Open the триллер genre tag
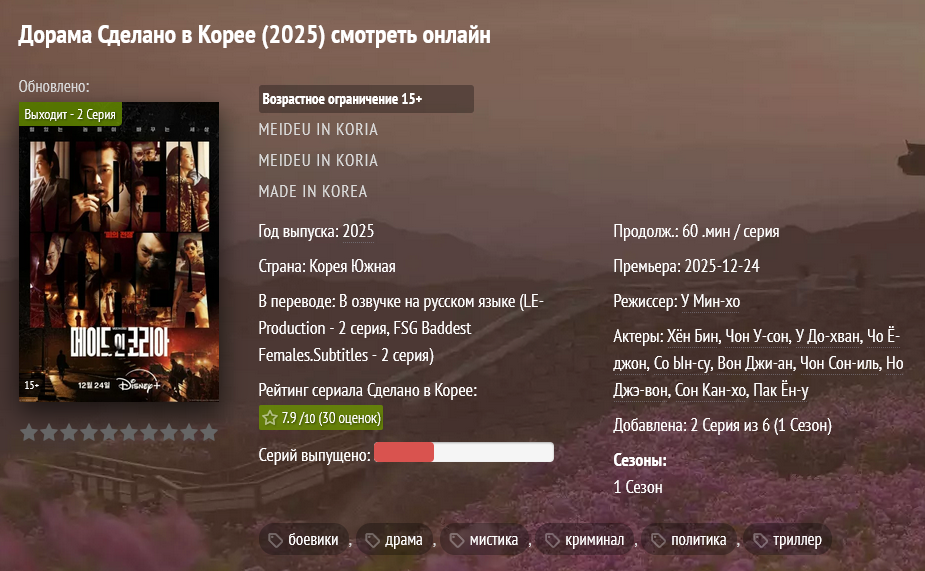Image resolution: width=925 pixels, height=571 pixels. [x=788, y=539]
